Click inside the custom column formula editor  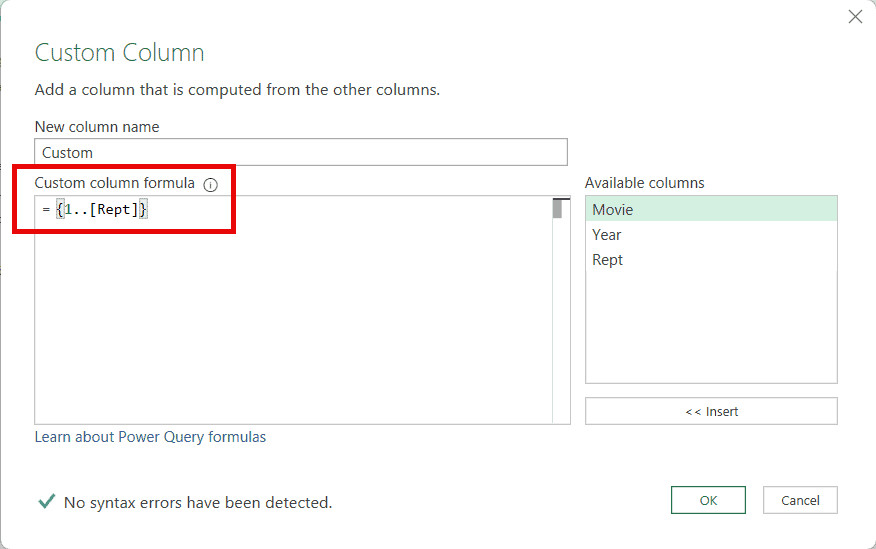tap(290, 320)
